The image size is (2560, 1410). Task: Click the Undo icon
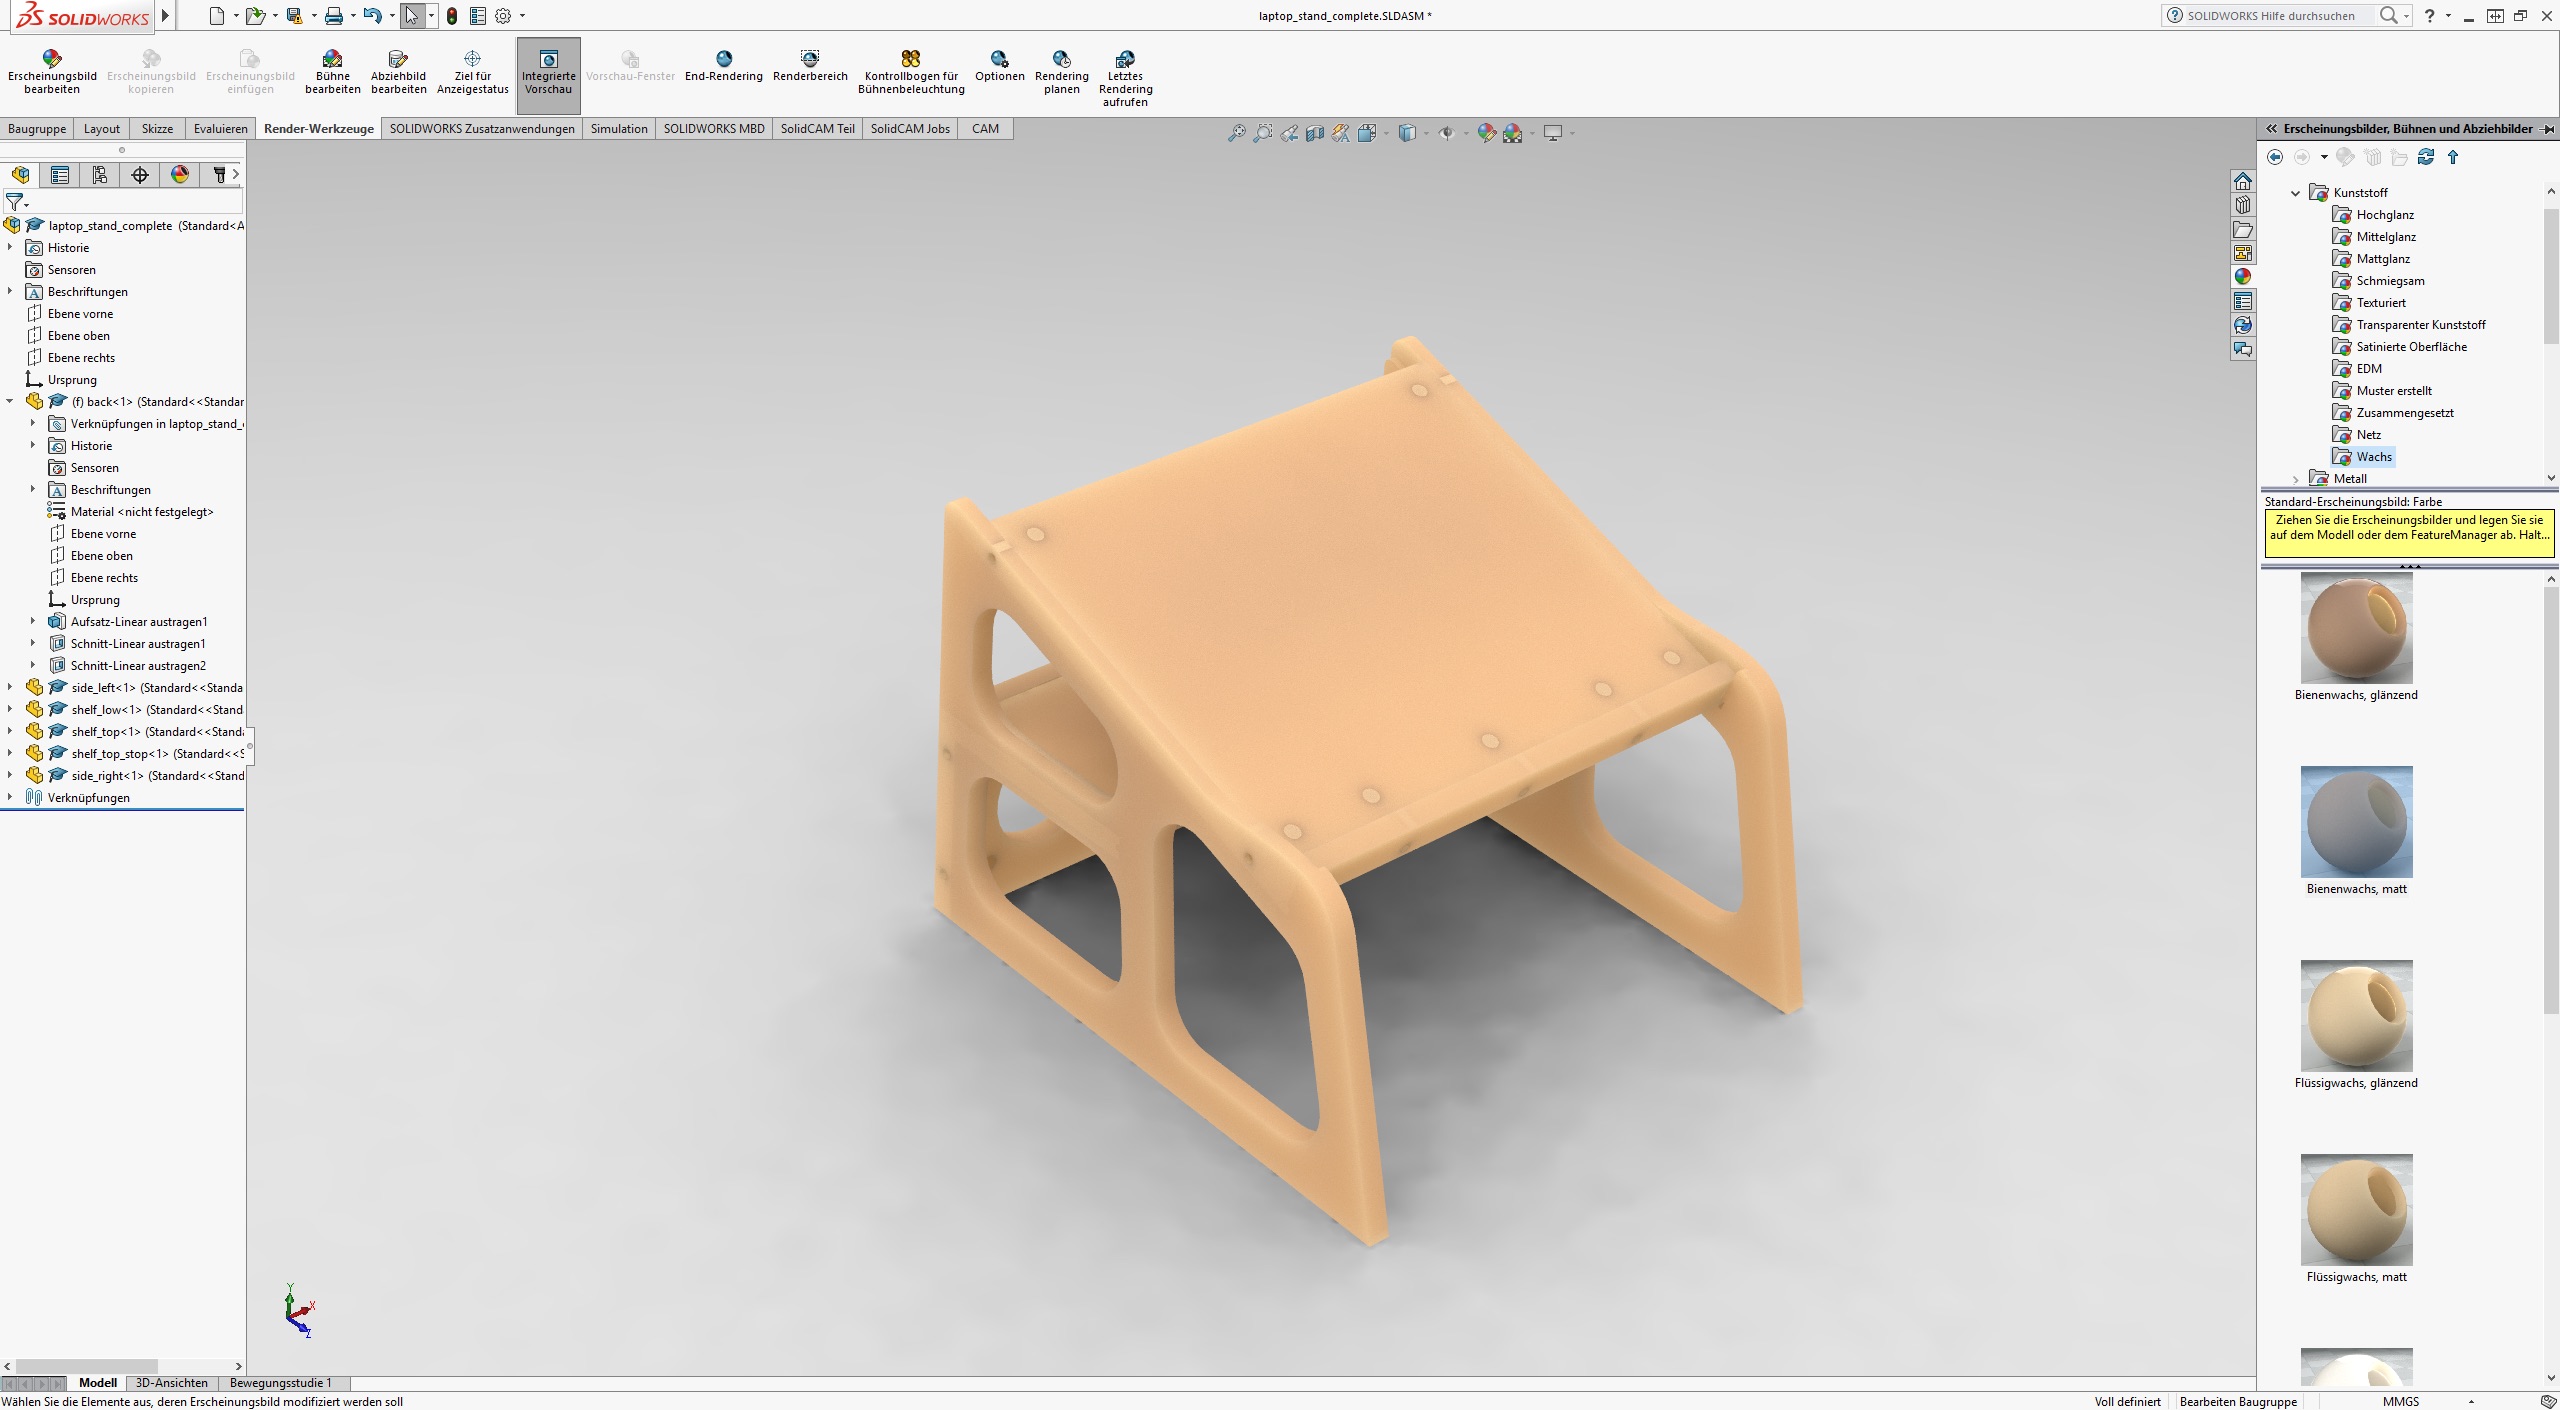(373, 16)
